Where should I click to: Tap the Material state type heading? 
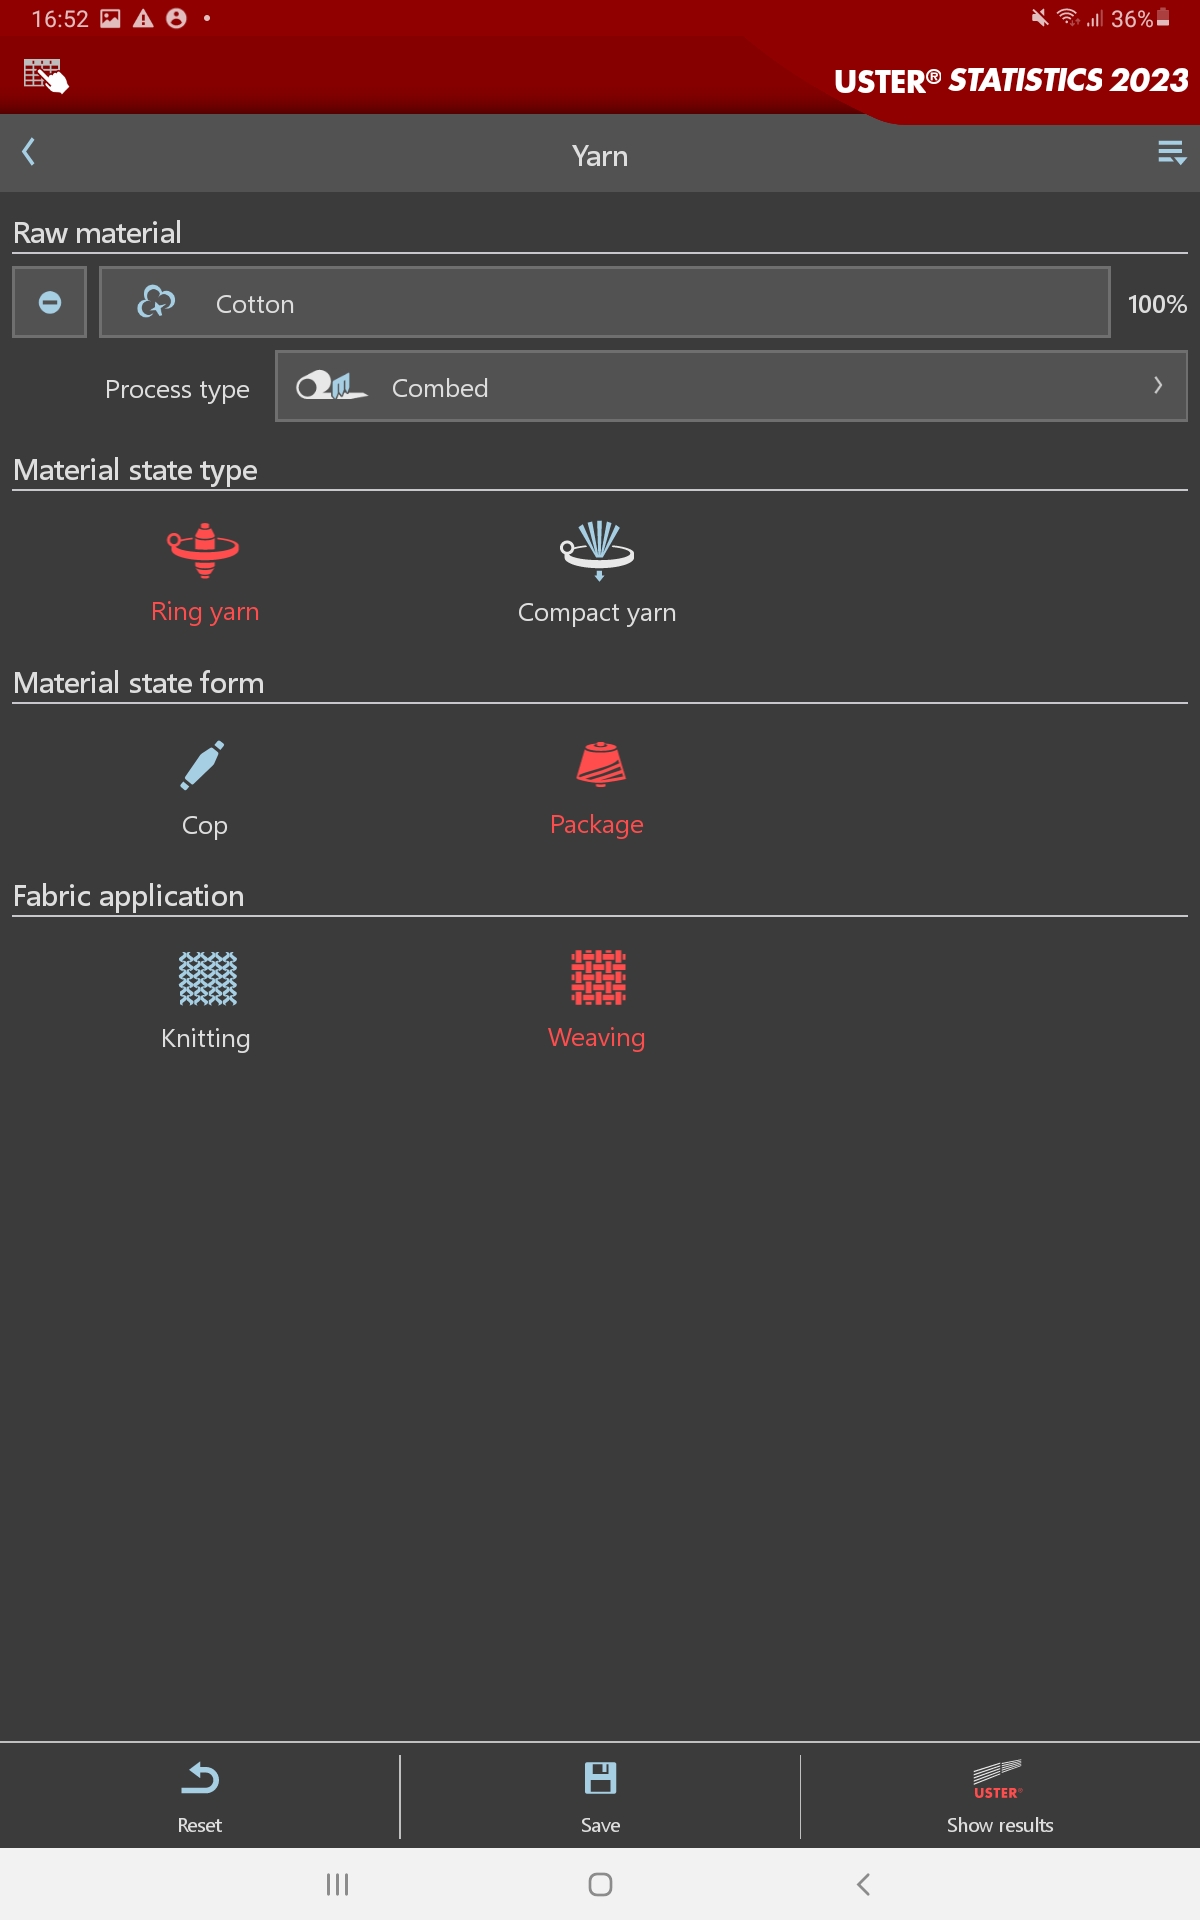coord(135,470)
